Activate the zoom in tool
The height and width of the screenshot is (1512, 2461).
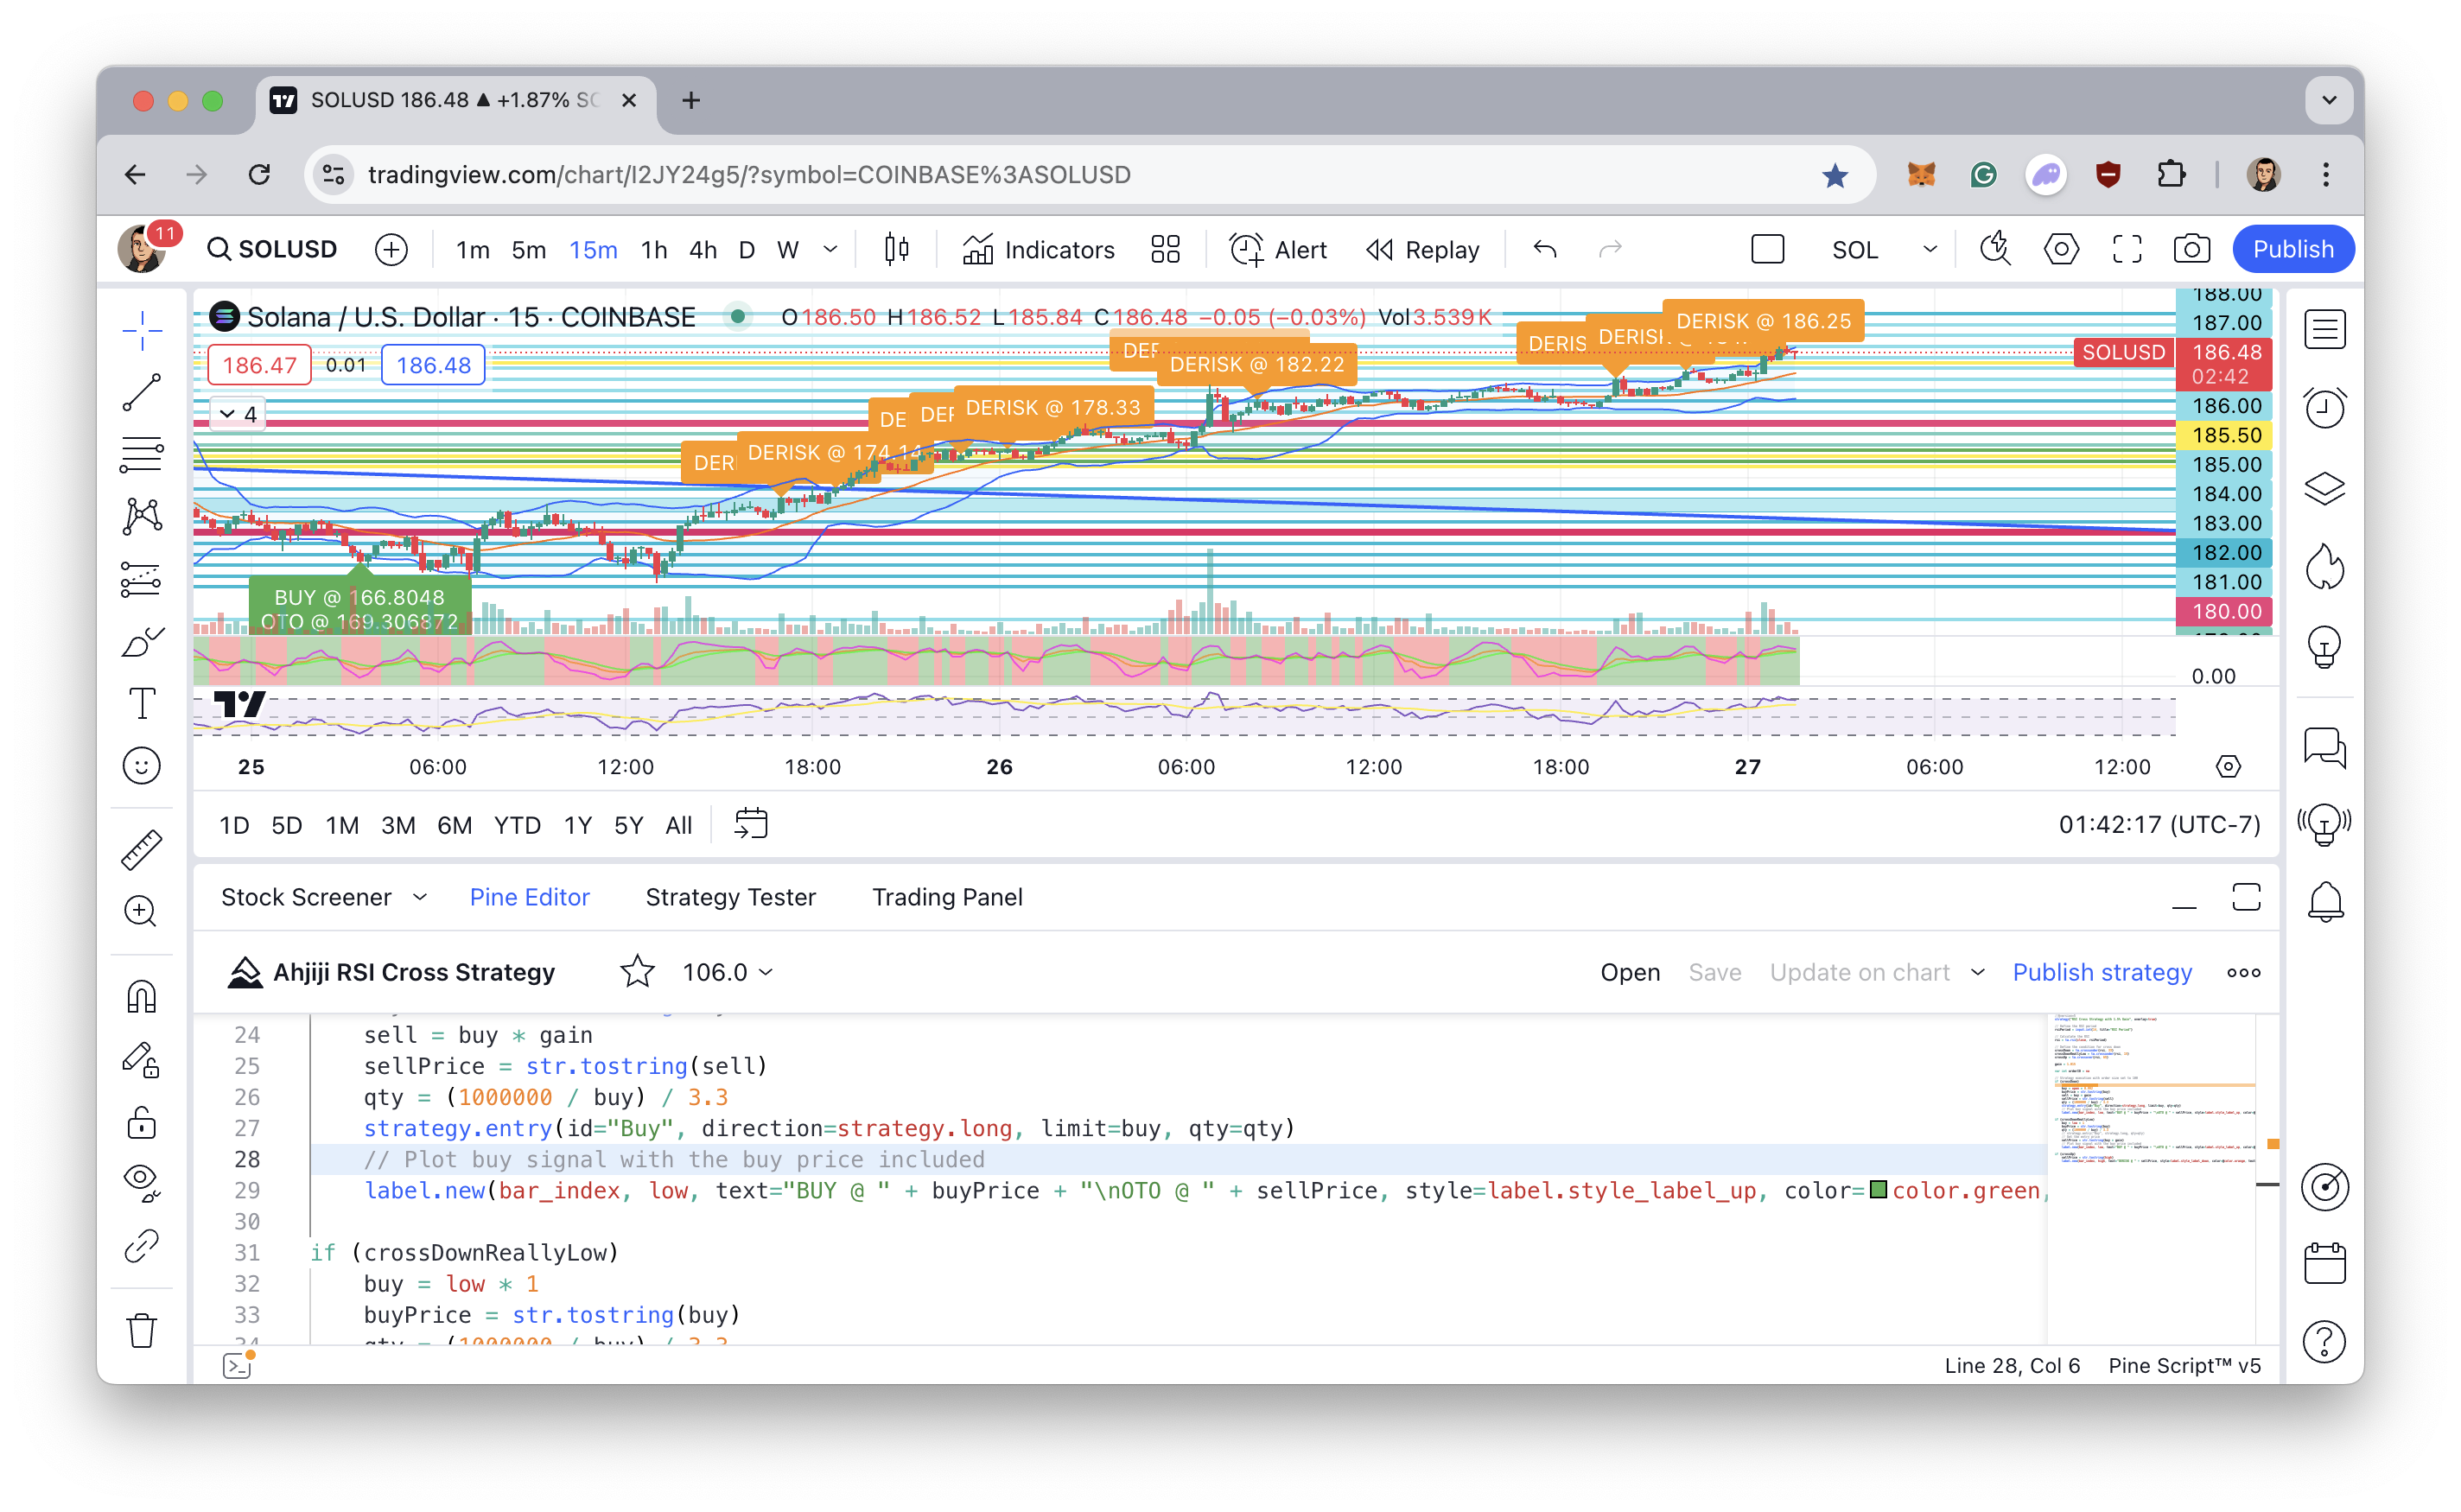140,911
